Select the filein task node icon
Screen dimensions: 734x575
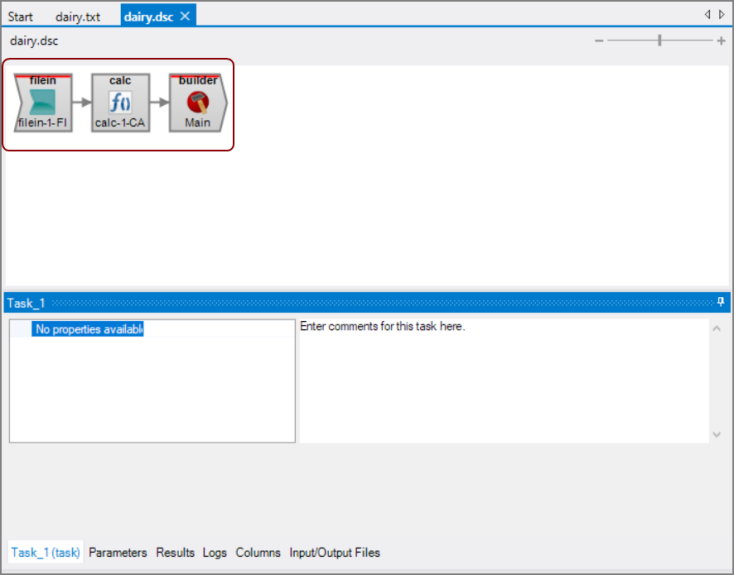(43, 102)
